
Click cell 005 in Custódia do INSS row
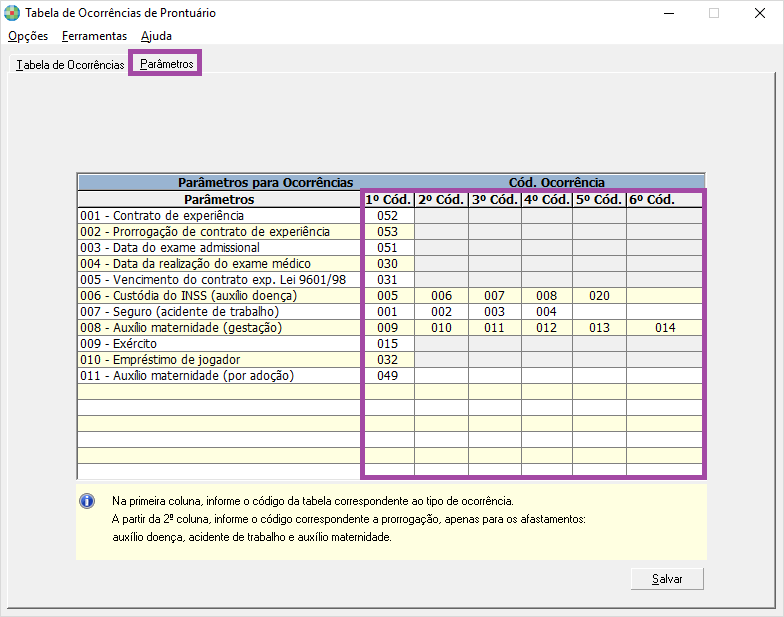[x=388, y=296]
